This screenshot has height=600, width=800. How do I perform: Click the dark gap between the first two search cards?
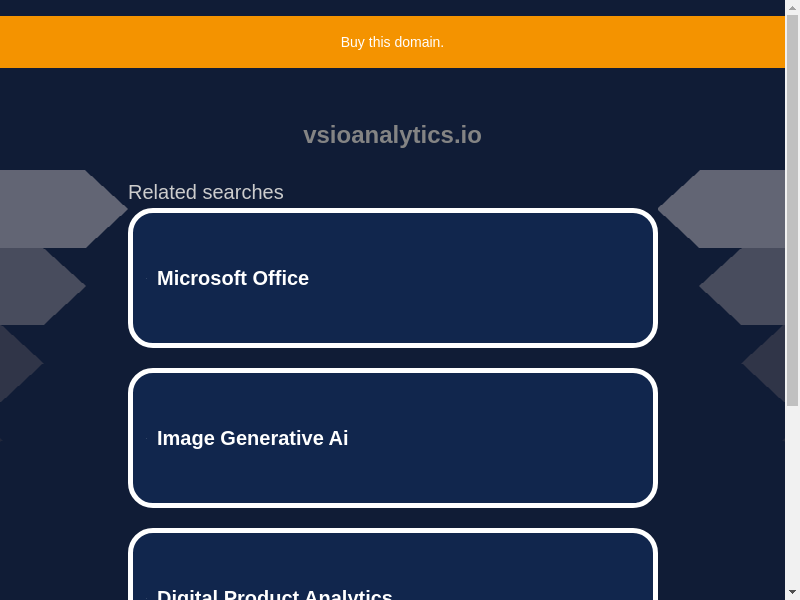pyautogui.click(x=392, y=358)
